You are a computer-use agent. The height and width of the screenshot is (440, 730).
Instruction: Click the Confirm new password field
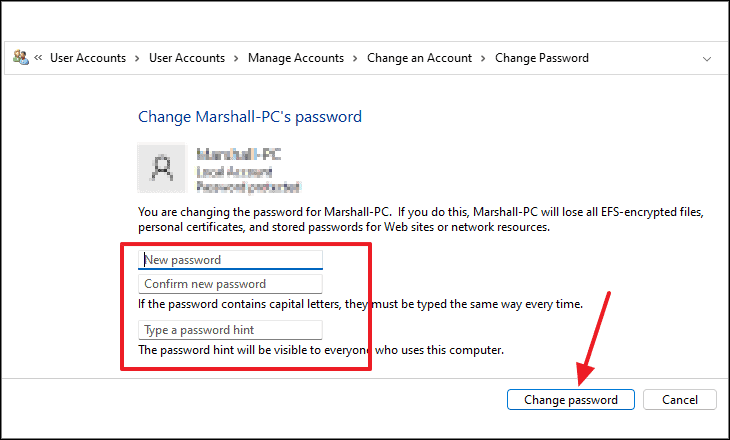click(x=230, y=284)
